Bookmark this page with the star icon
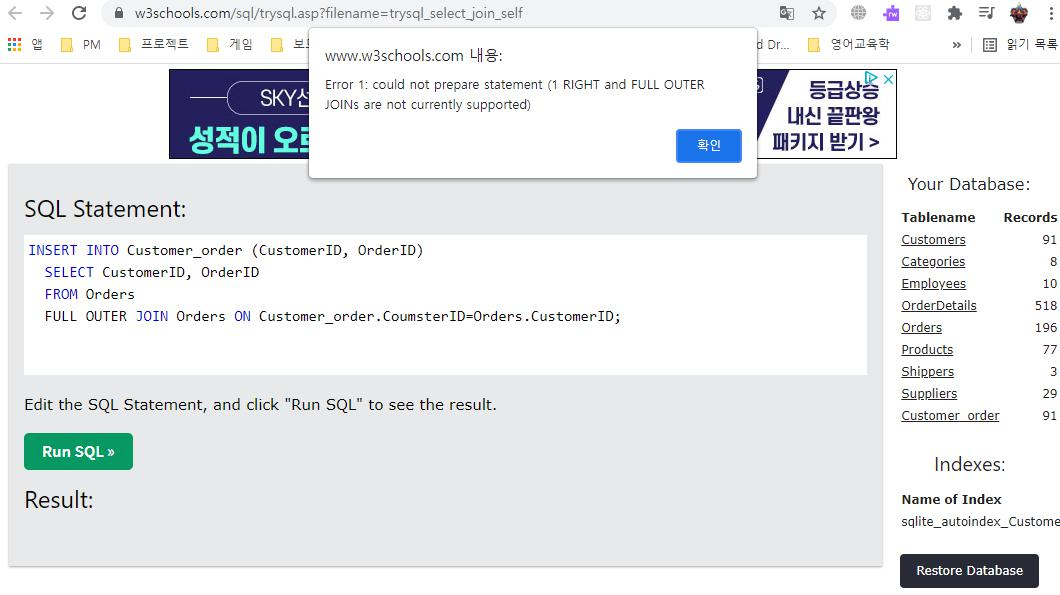 (819, 13)
